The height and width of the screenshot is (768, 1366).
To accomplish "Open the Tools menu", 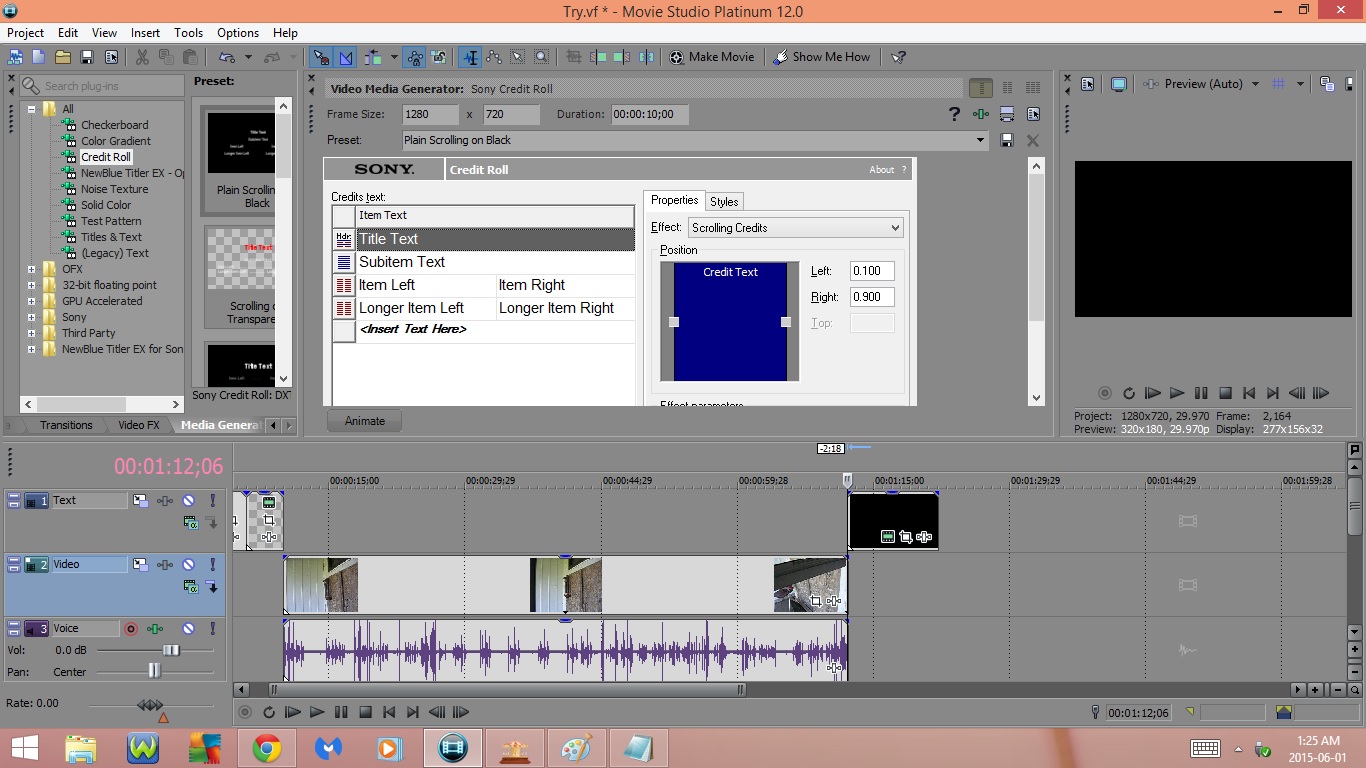I will [188, 33].
